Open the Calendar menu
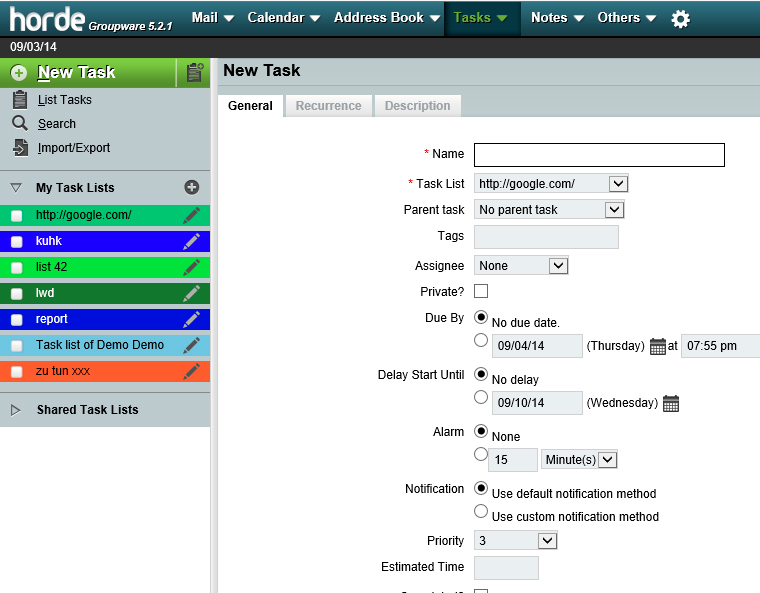Viewport: 760px width, 593px height. point(283,18)
